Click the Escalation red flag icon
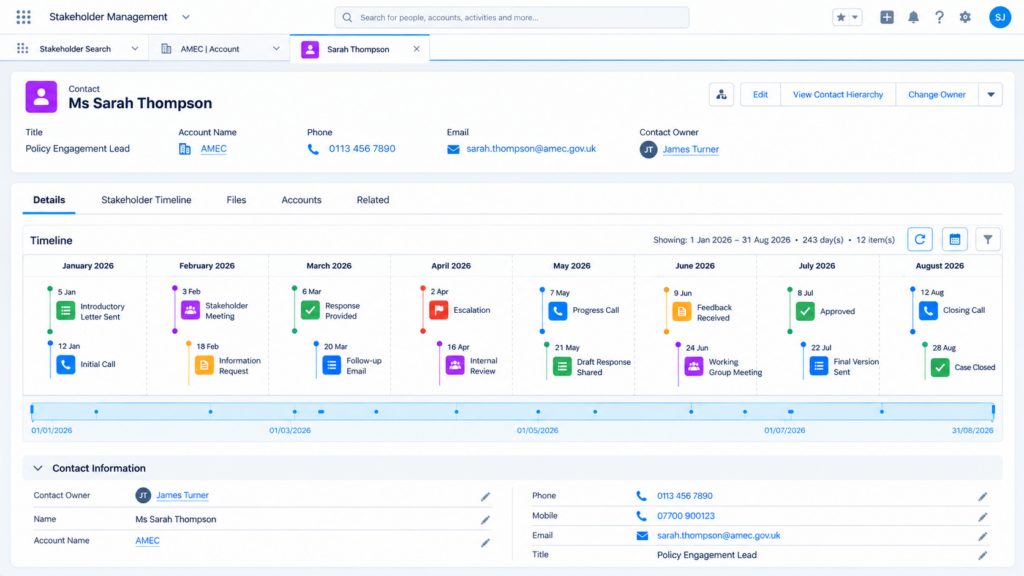This screenshot has height=576, width=1024. pos(439,310)
